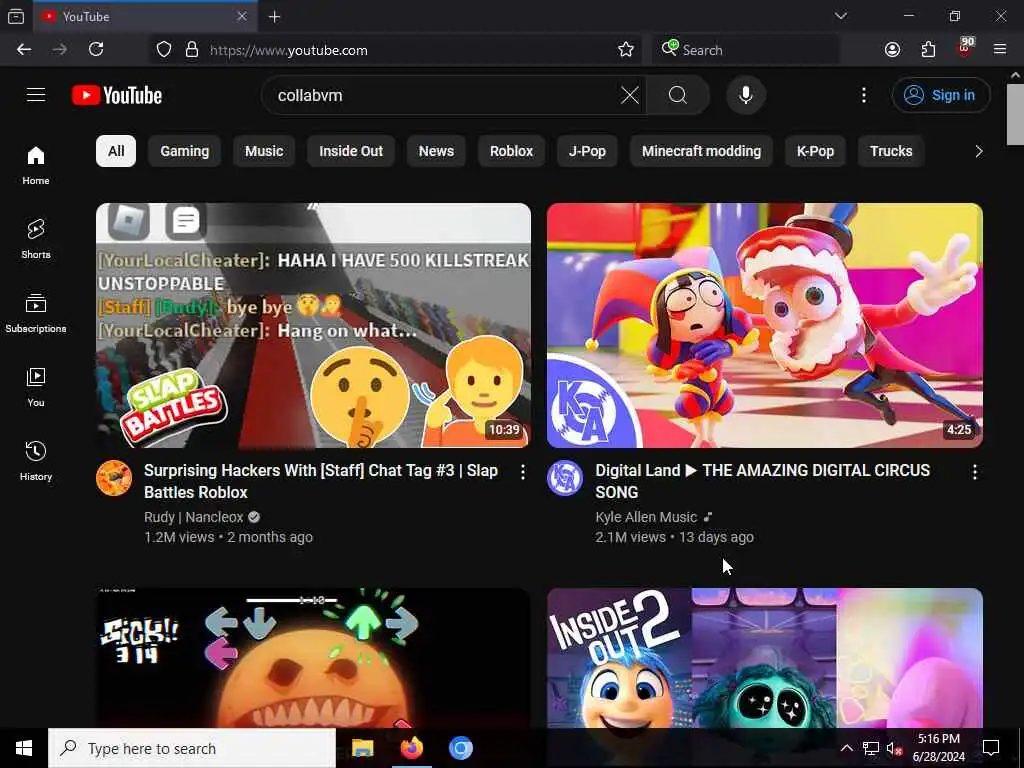The width and height of the screenshot is (1024, 768).
Task: Open the blue circular browser icon in the taskbar
Action: click(460, 748)
